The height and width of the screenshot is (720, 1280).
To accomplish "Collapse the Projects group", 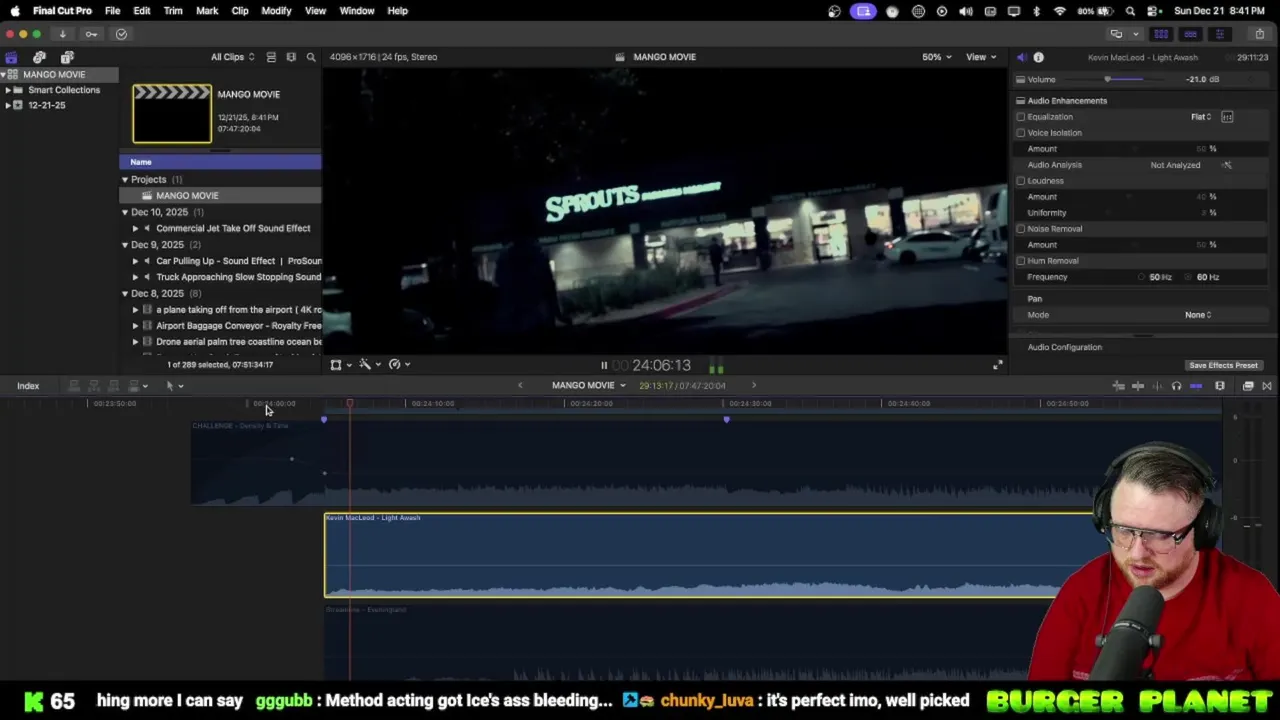I will pyautogui.click(x=125, y=180).
